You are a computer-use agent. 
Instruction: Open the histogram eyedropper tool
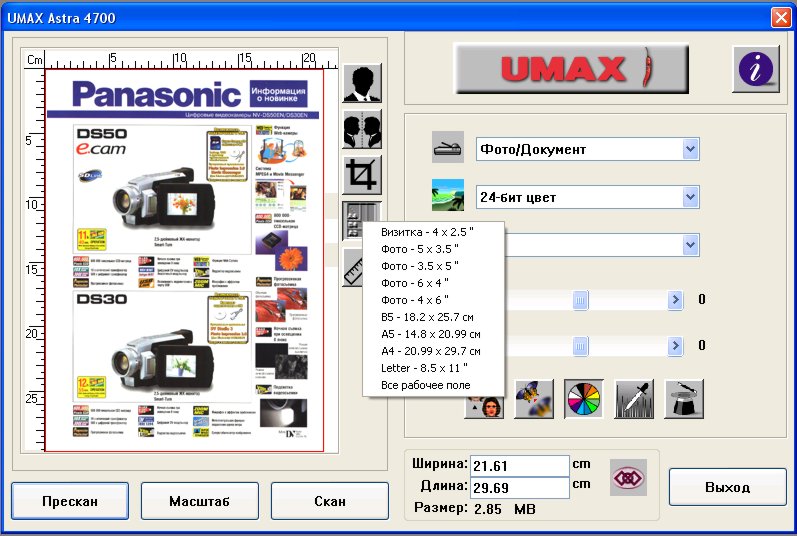coord(634,399)
